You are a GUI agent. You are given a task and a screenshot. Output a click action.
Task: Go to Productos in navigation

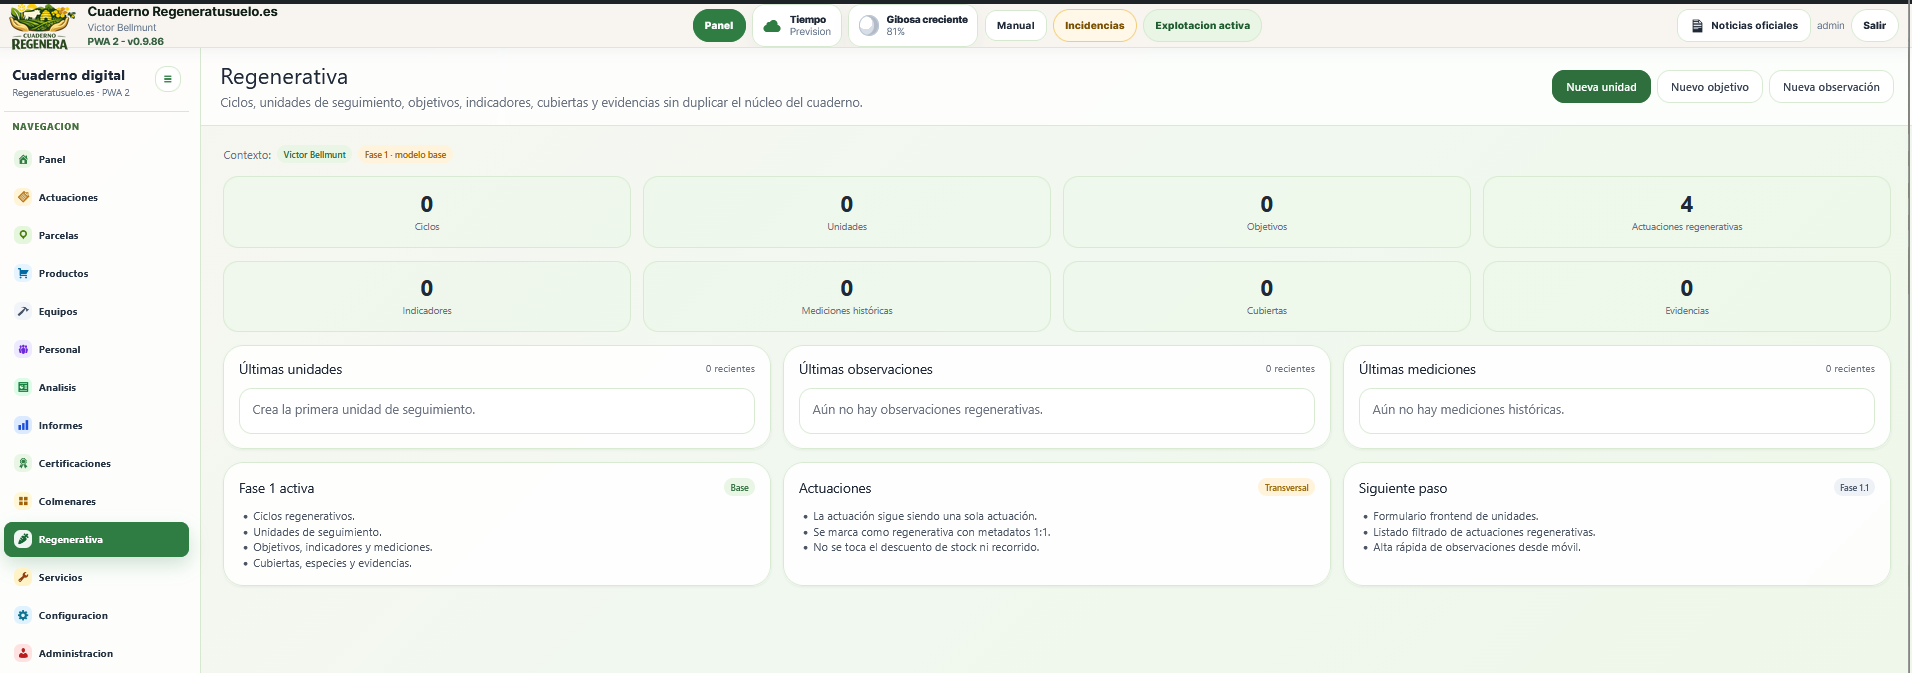coord(96,273)
